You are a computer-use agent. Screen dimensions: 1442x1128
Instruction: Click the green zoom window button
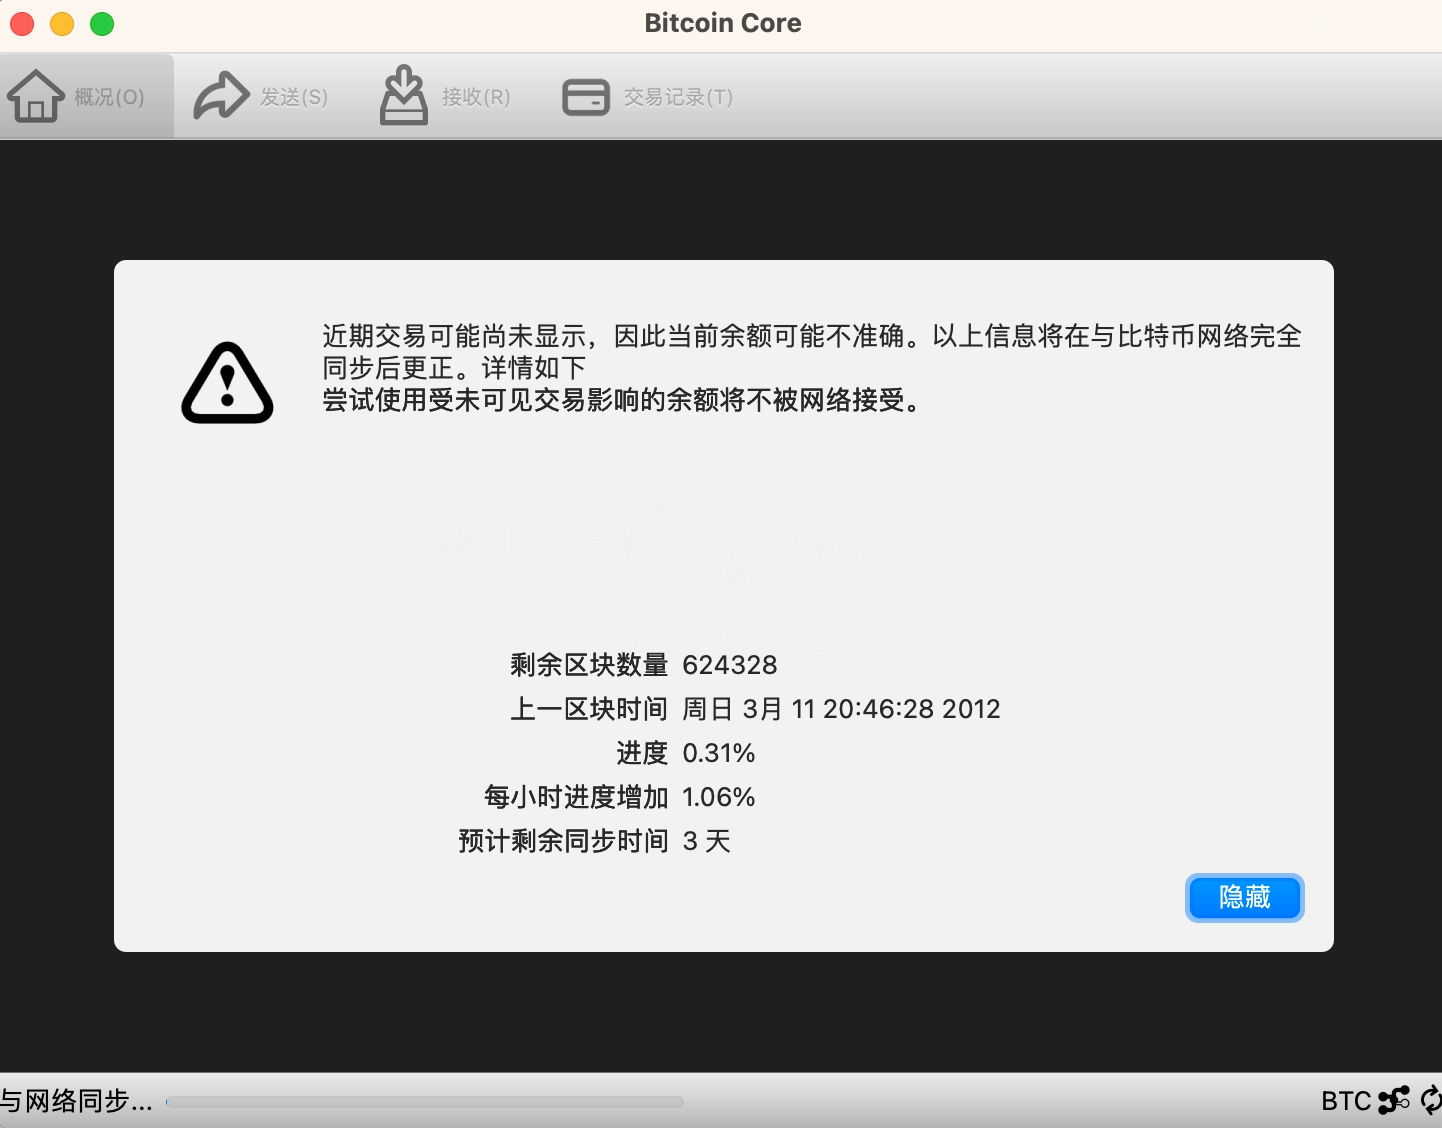[x=102, y=24]
